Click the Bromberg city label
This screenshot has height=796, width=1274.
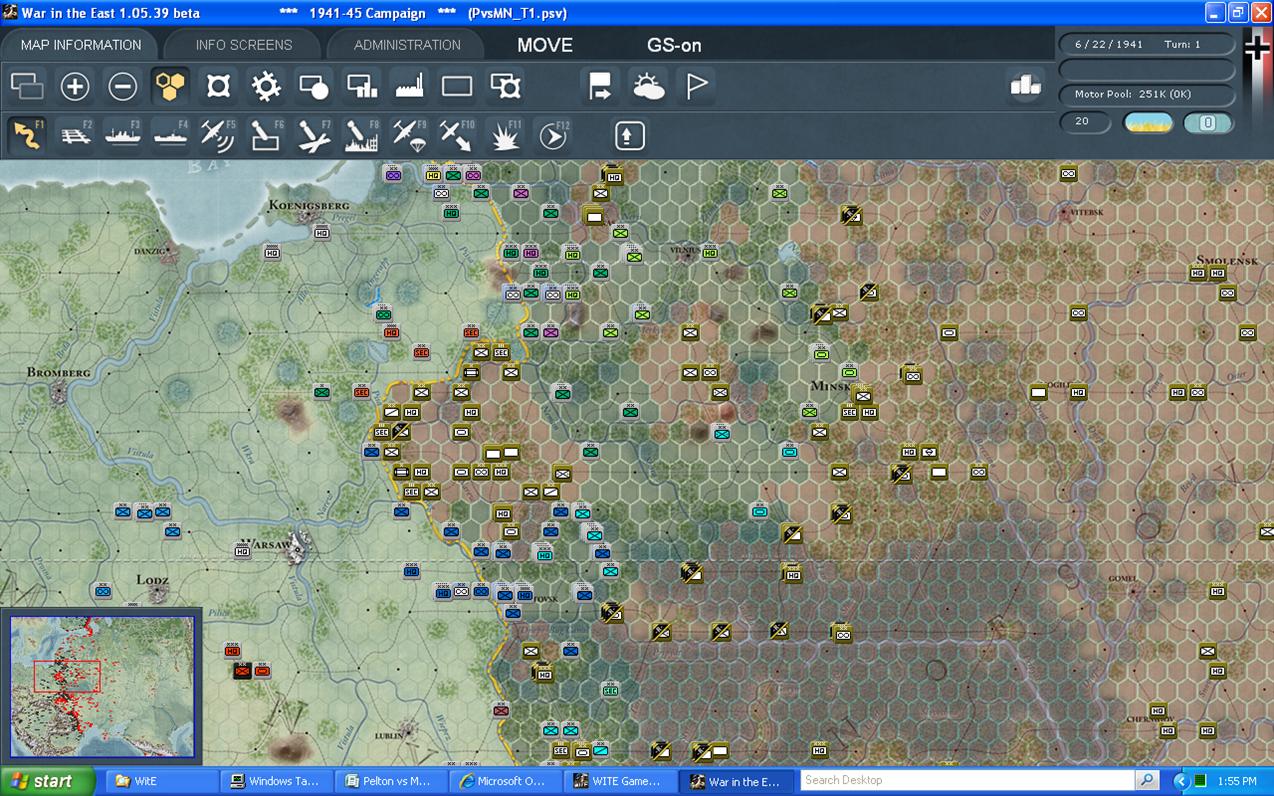pyautogui.click(x=59, y=372)
